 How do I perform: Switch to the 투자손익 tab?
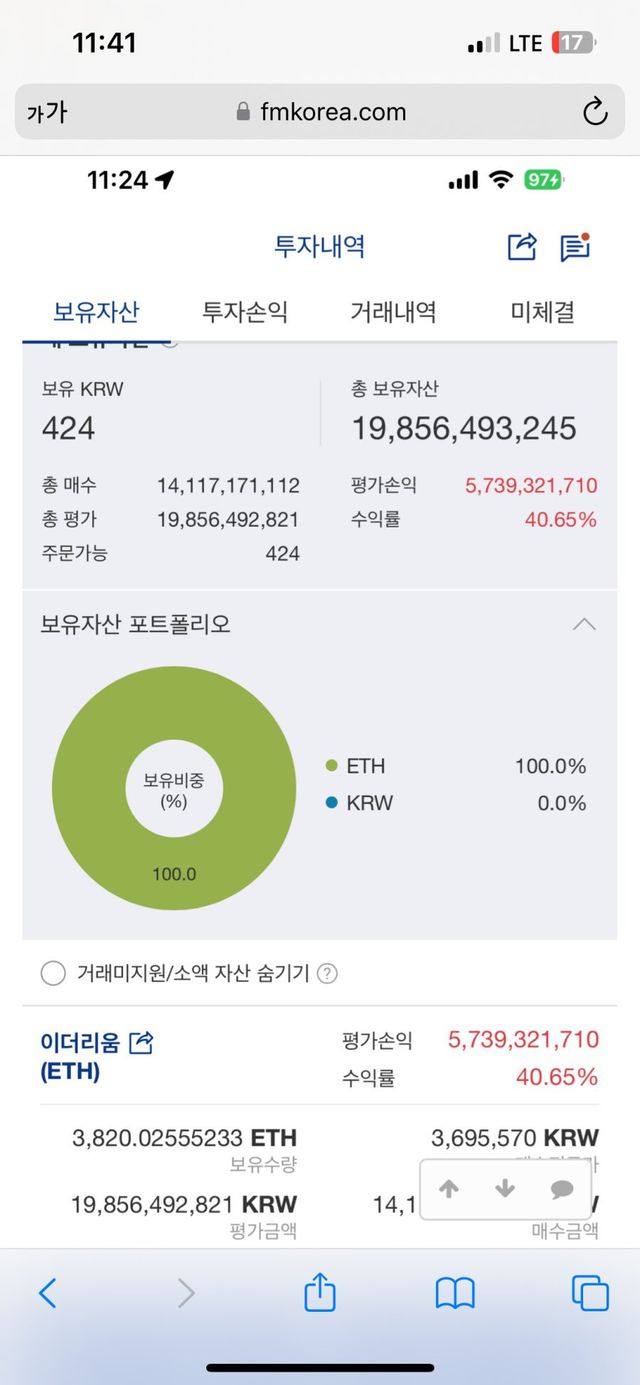click(245, 312)
